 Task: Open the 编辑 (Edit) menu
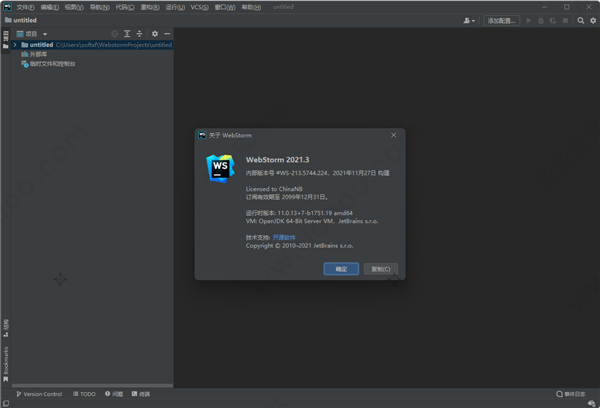[50, 7]
